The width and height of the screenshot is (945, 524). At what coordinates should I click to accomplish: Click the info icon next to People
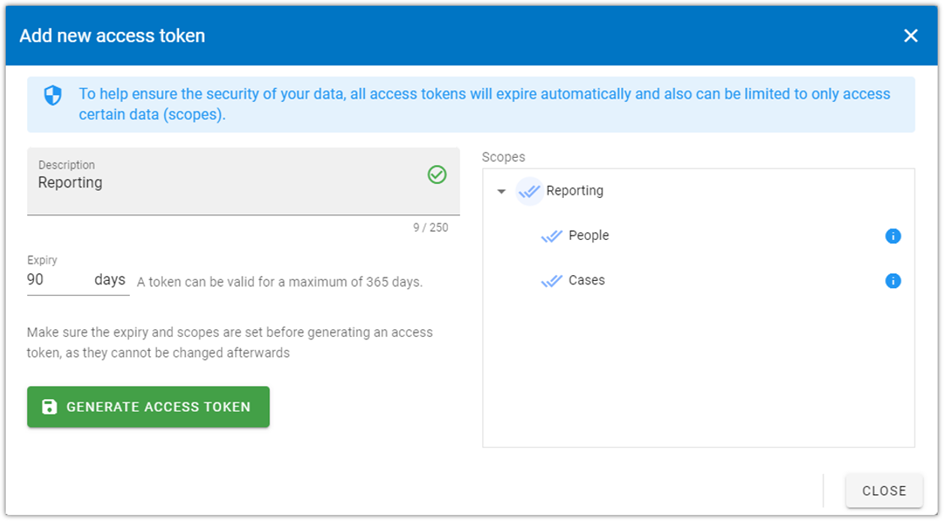[x=893, y=236]
